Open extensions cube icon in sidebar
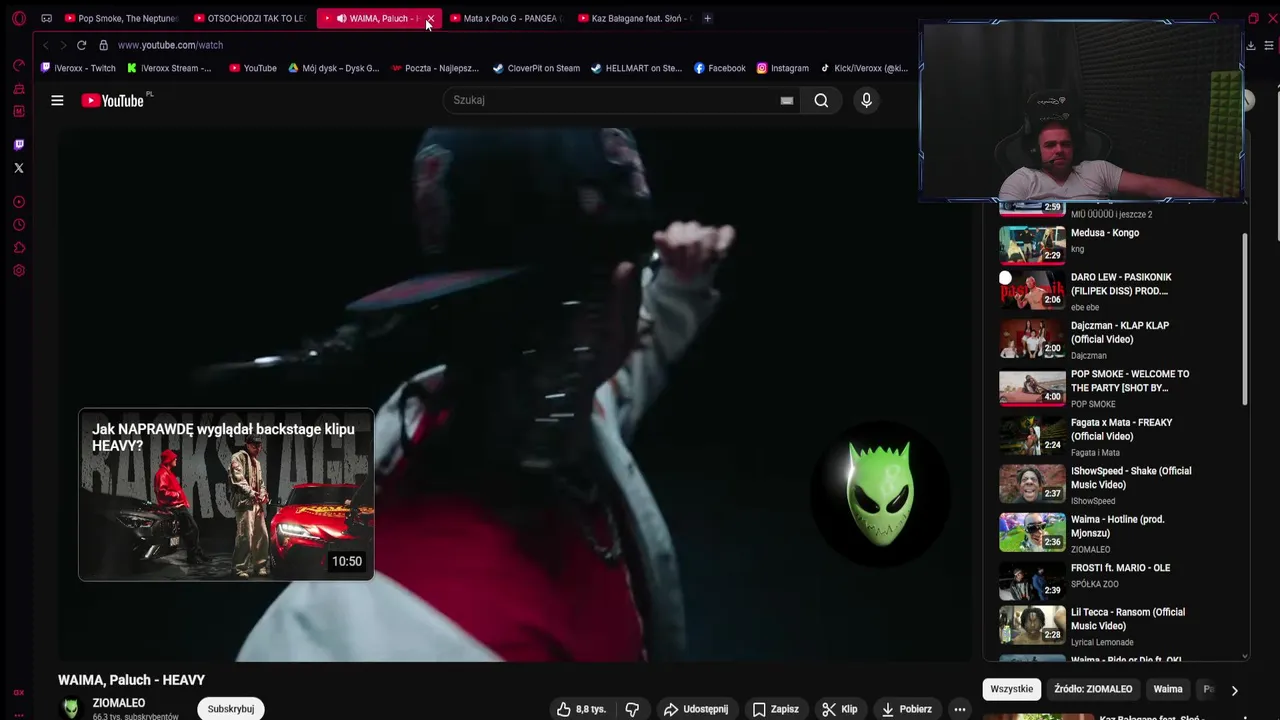 (x=19, y=248)
